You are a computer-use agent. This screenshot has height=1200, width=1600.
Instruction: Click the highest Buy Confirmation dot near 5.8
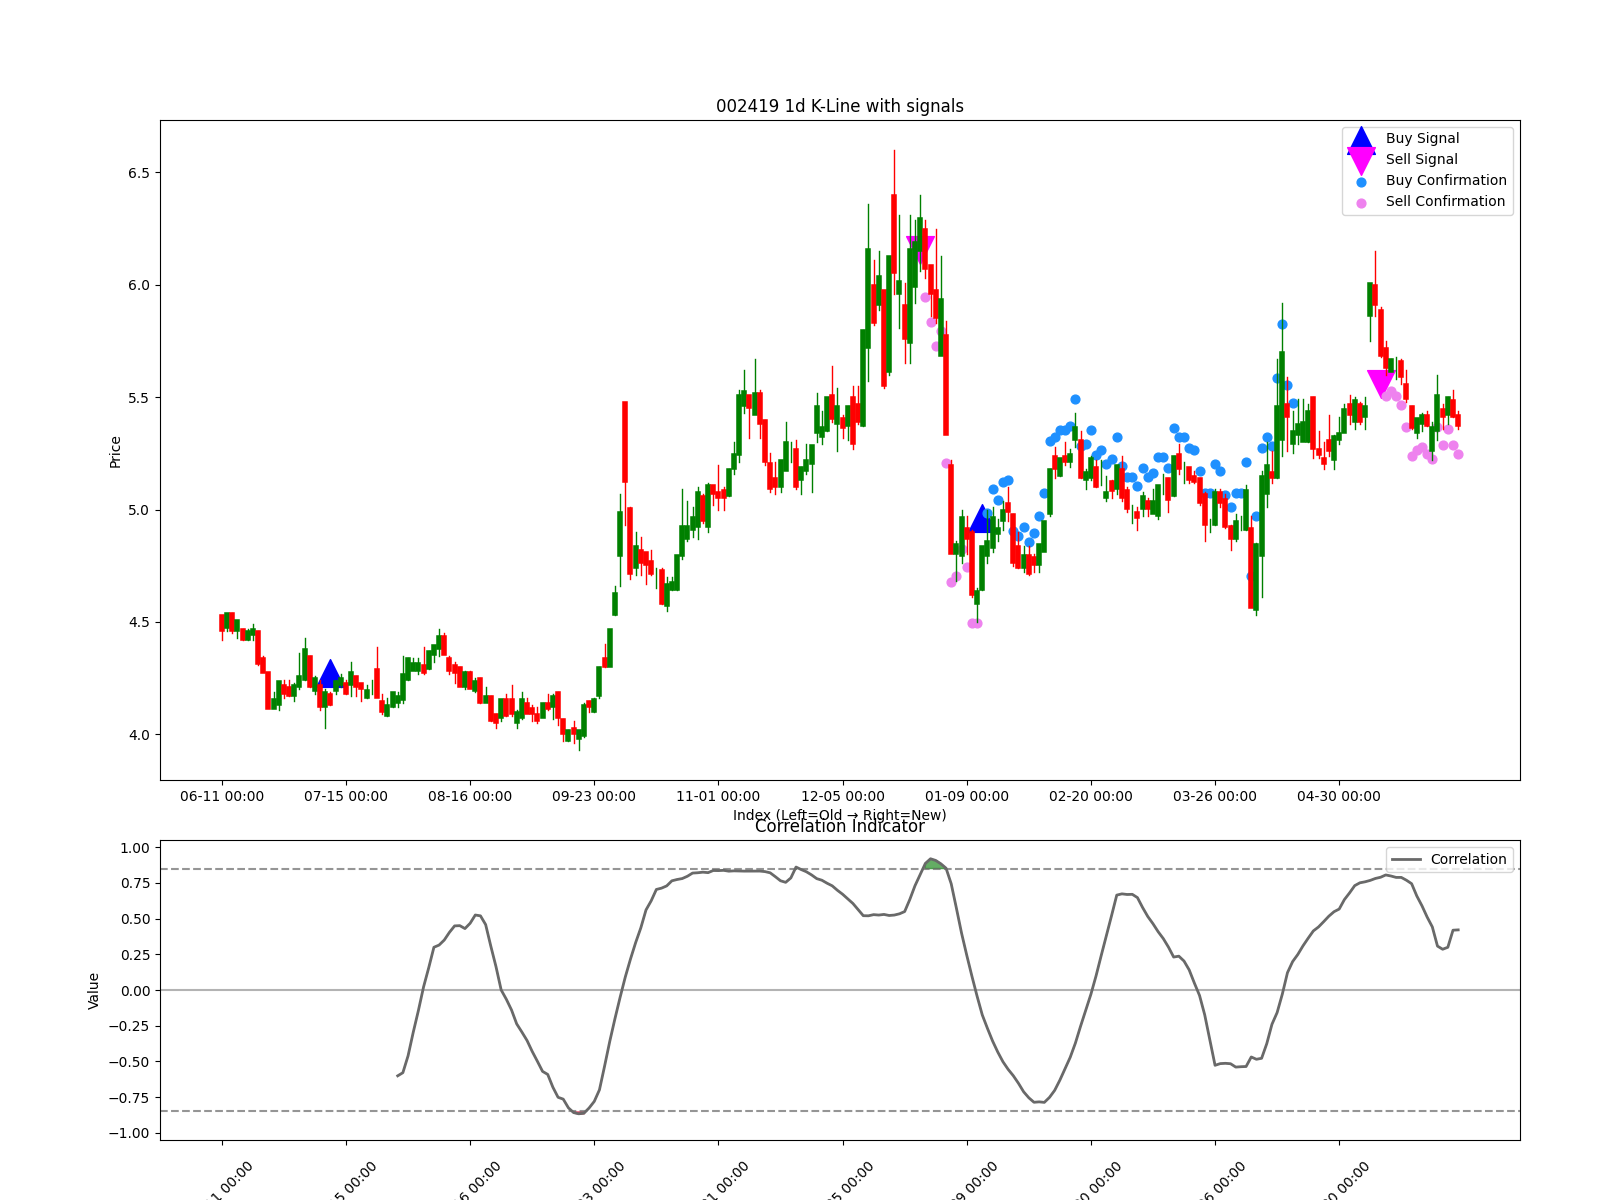click(1282, 324)
